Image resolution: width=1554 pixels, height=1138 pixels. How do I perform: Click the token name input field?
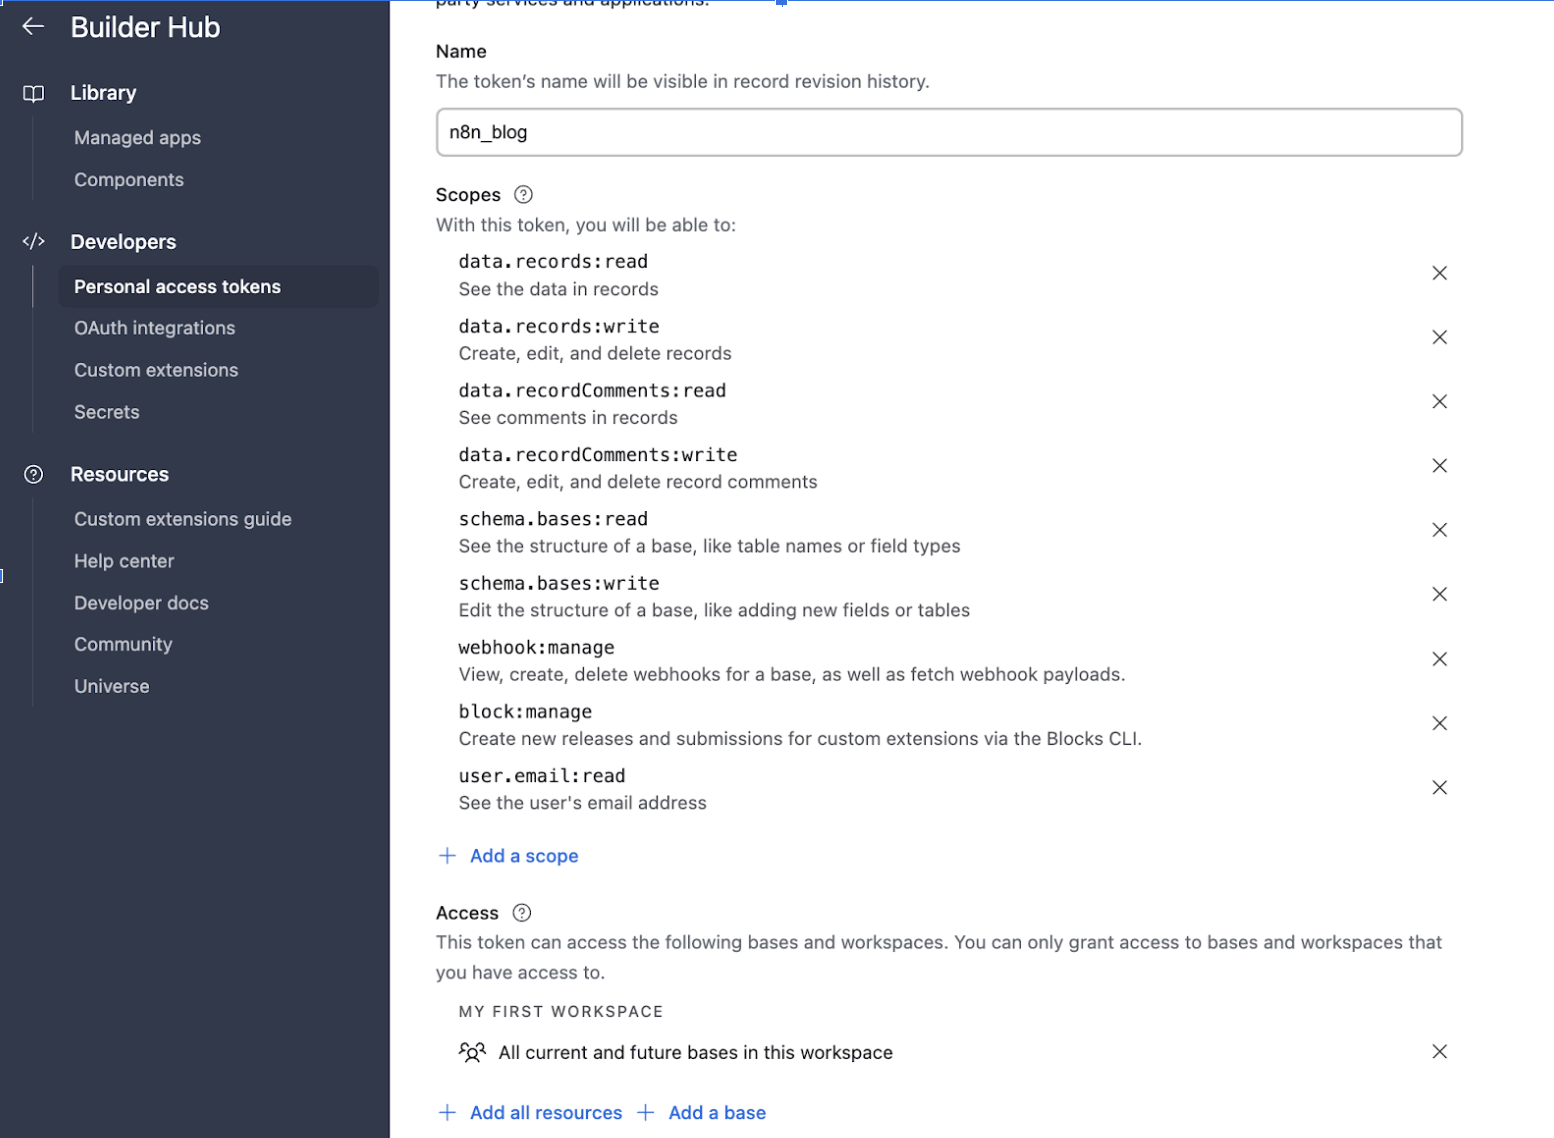948,132
